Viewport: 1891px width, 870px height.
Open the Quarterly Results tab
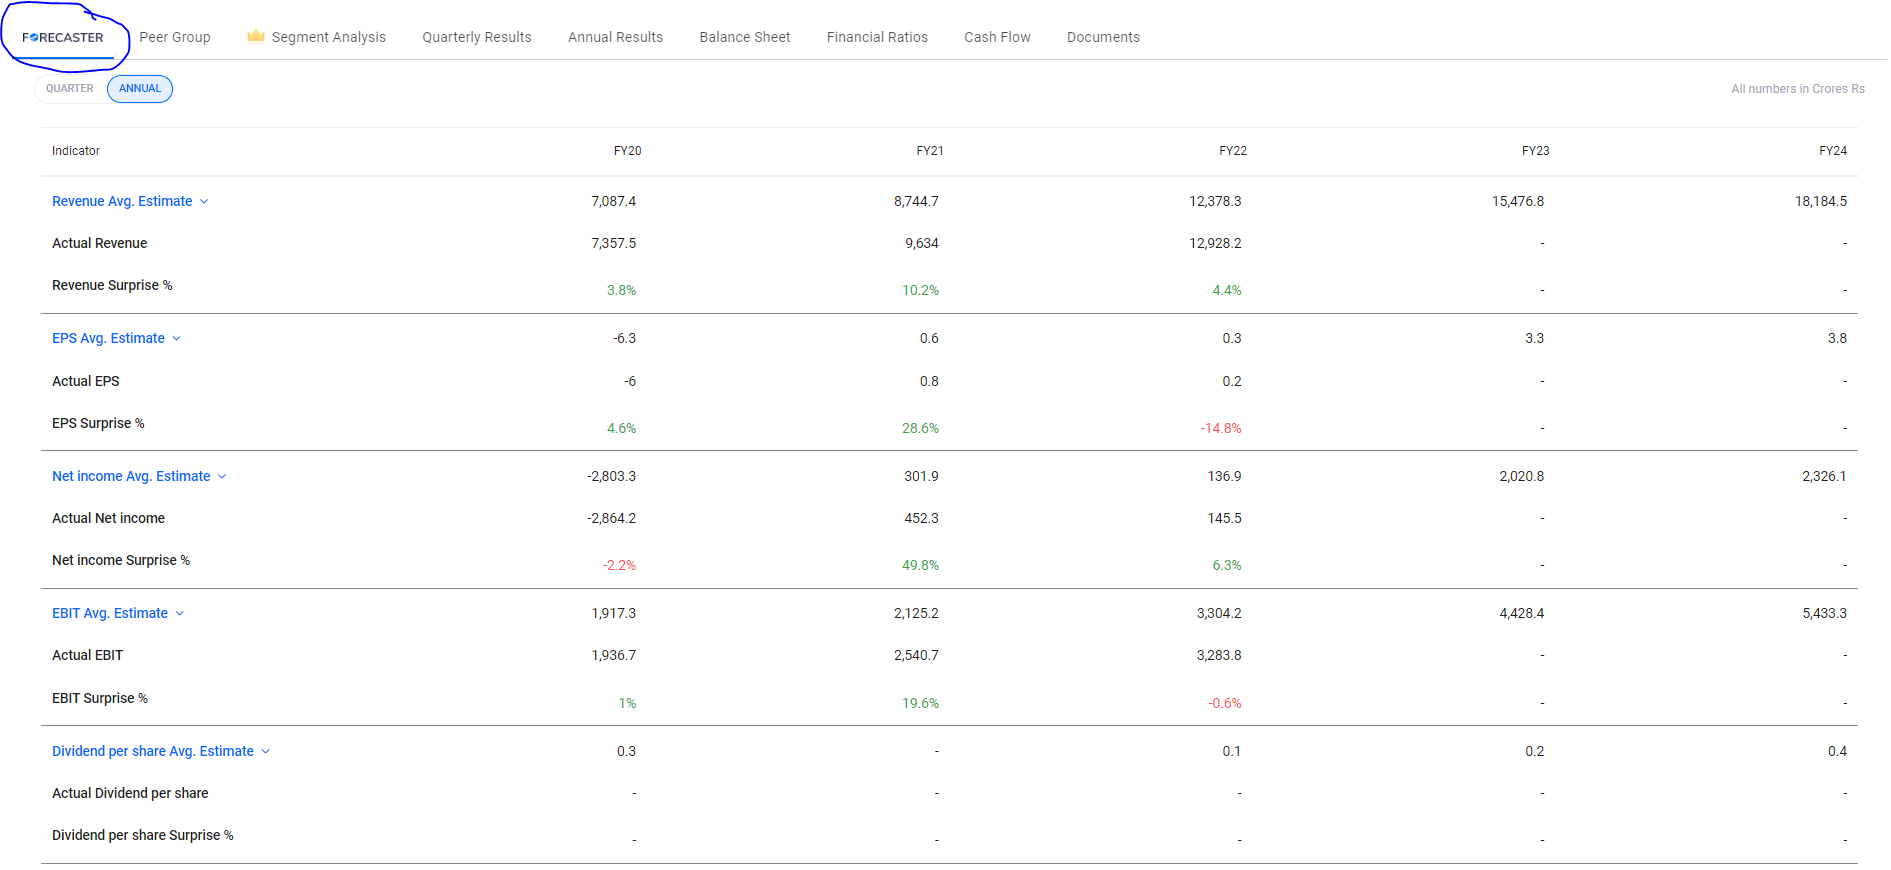point(477,37)
